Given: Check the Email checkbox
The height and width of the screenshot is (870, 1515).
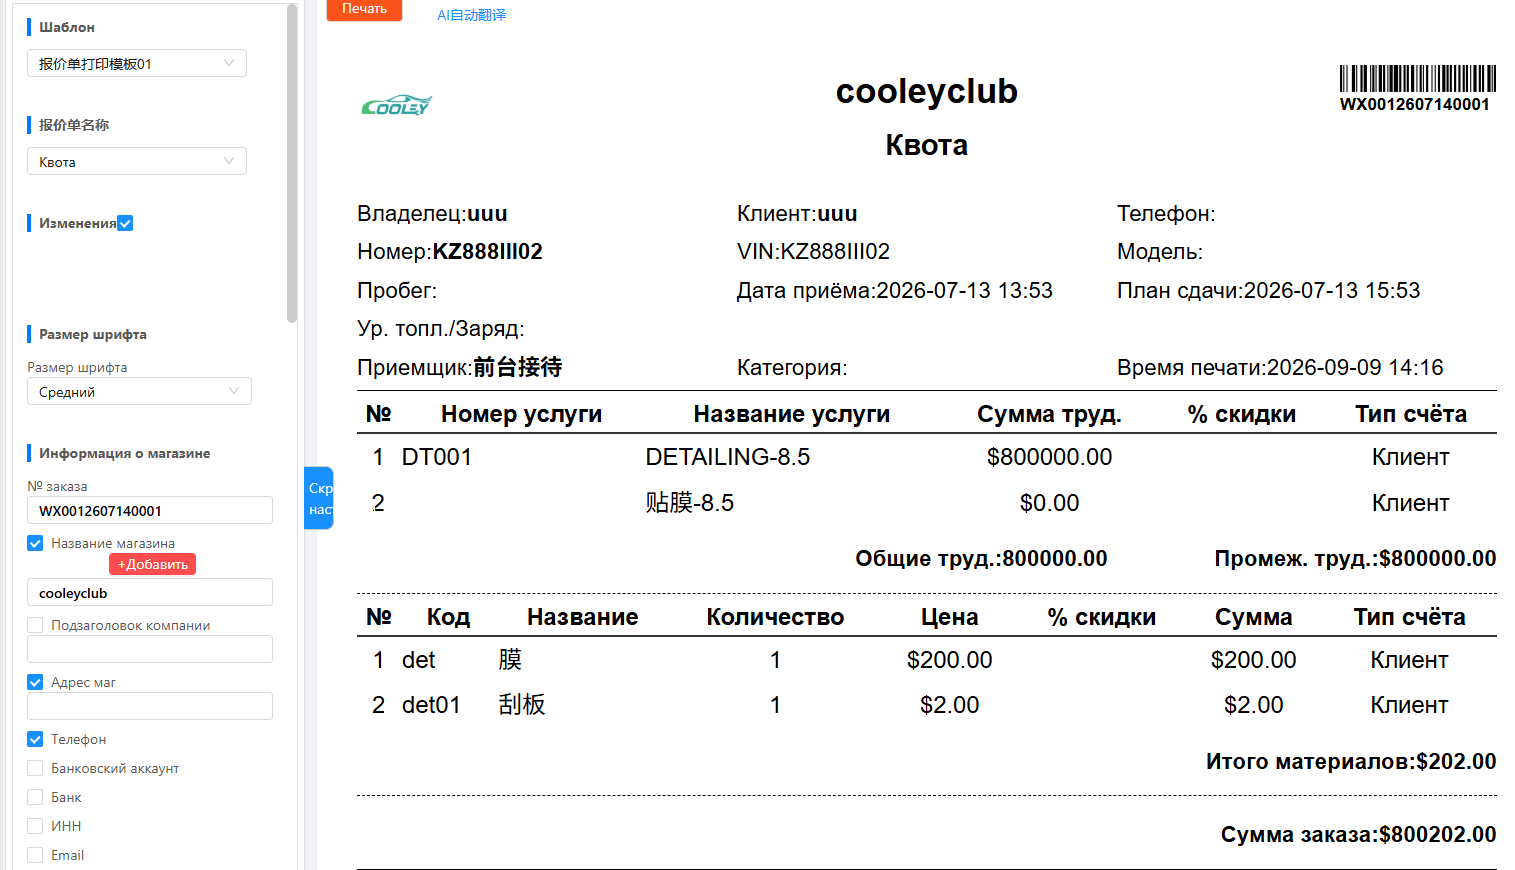Looking at the screenshot, I should pos(35,855).
